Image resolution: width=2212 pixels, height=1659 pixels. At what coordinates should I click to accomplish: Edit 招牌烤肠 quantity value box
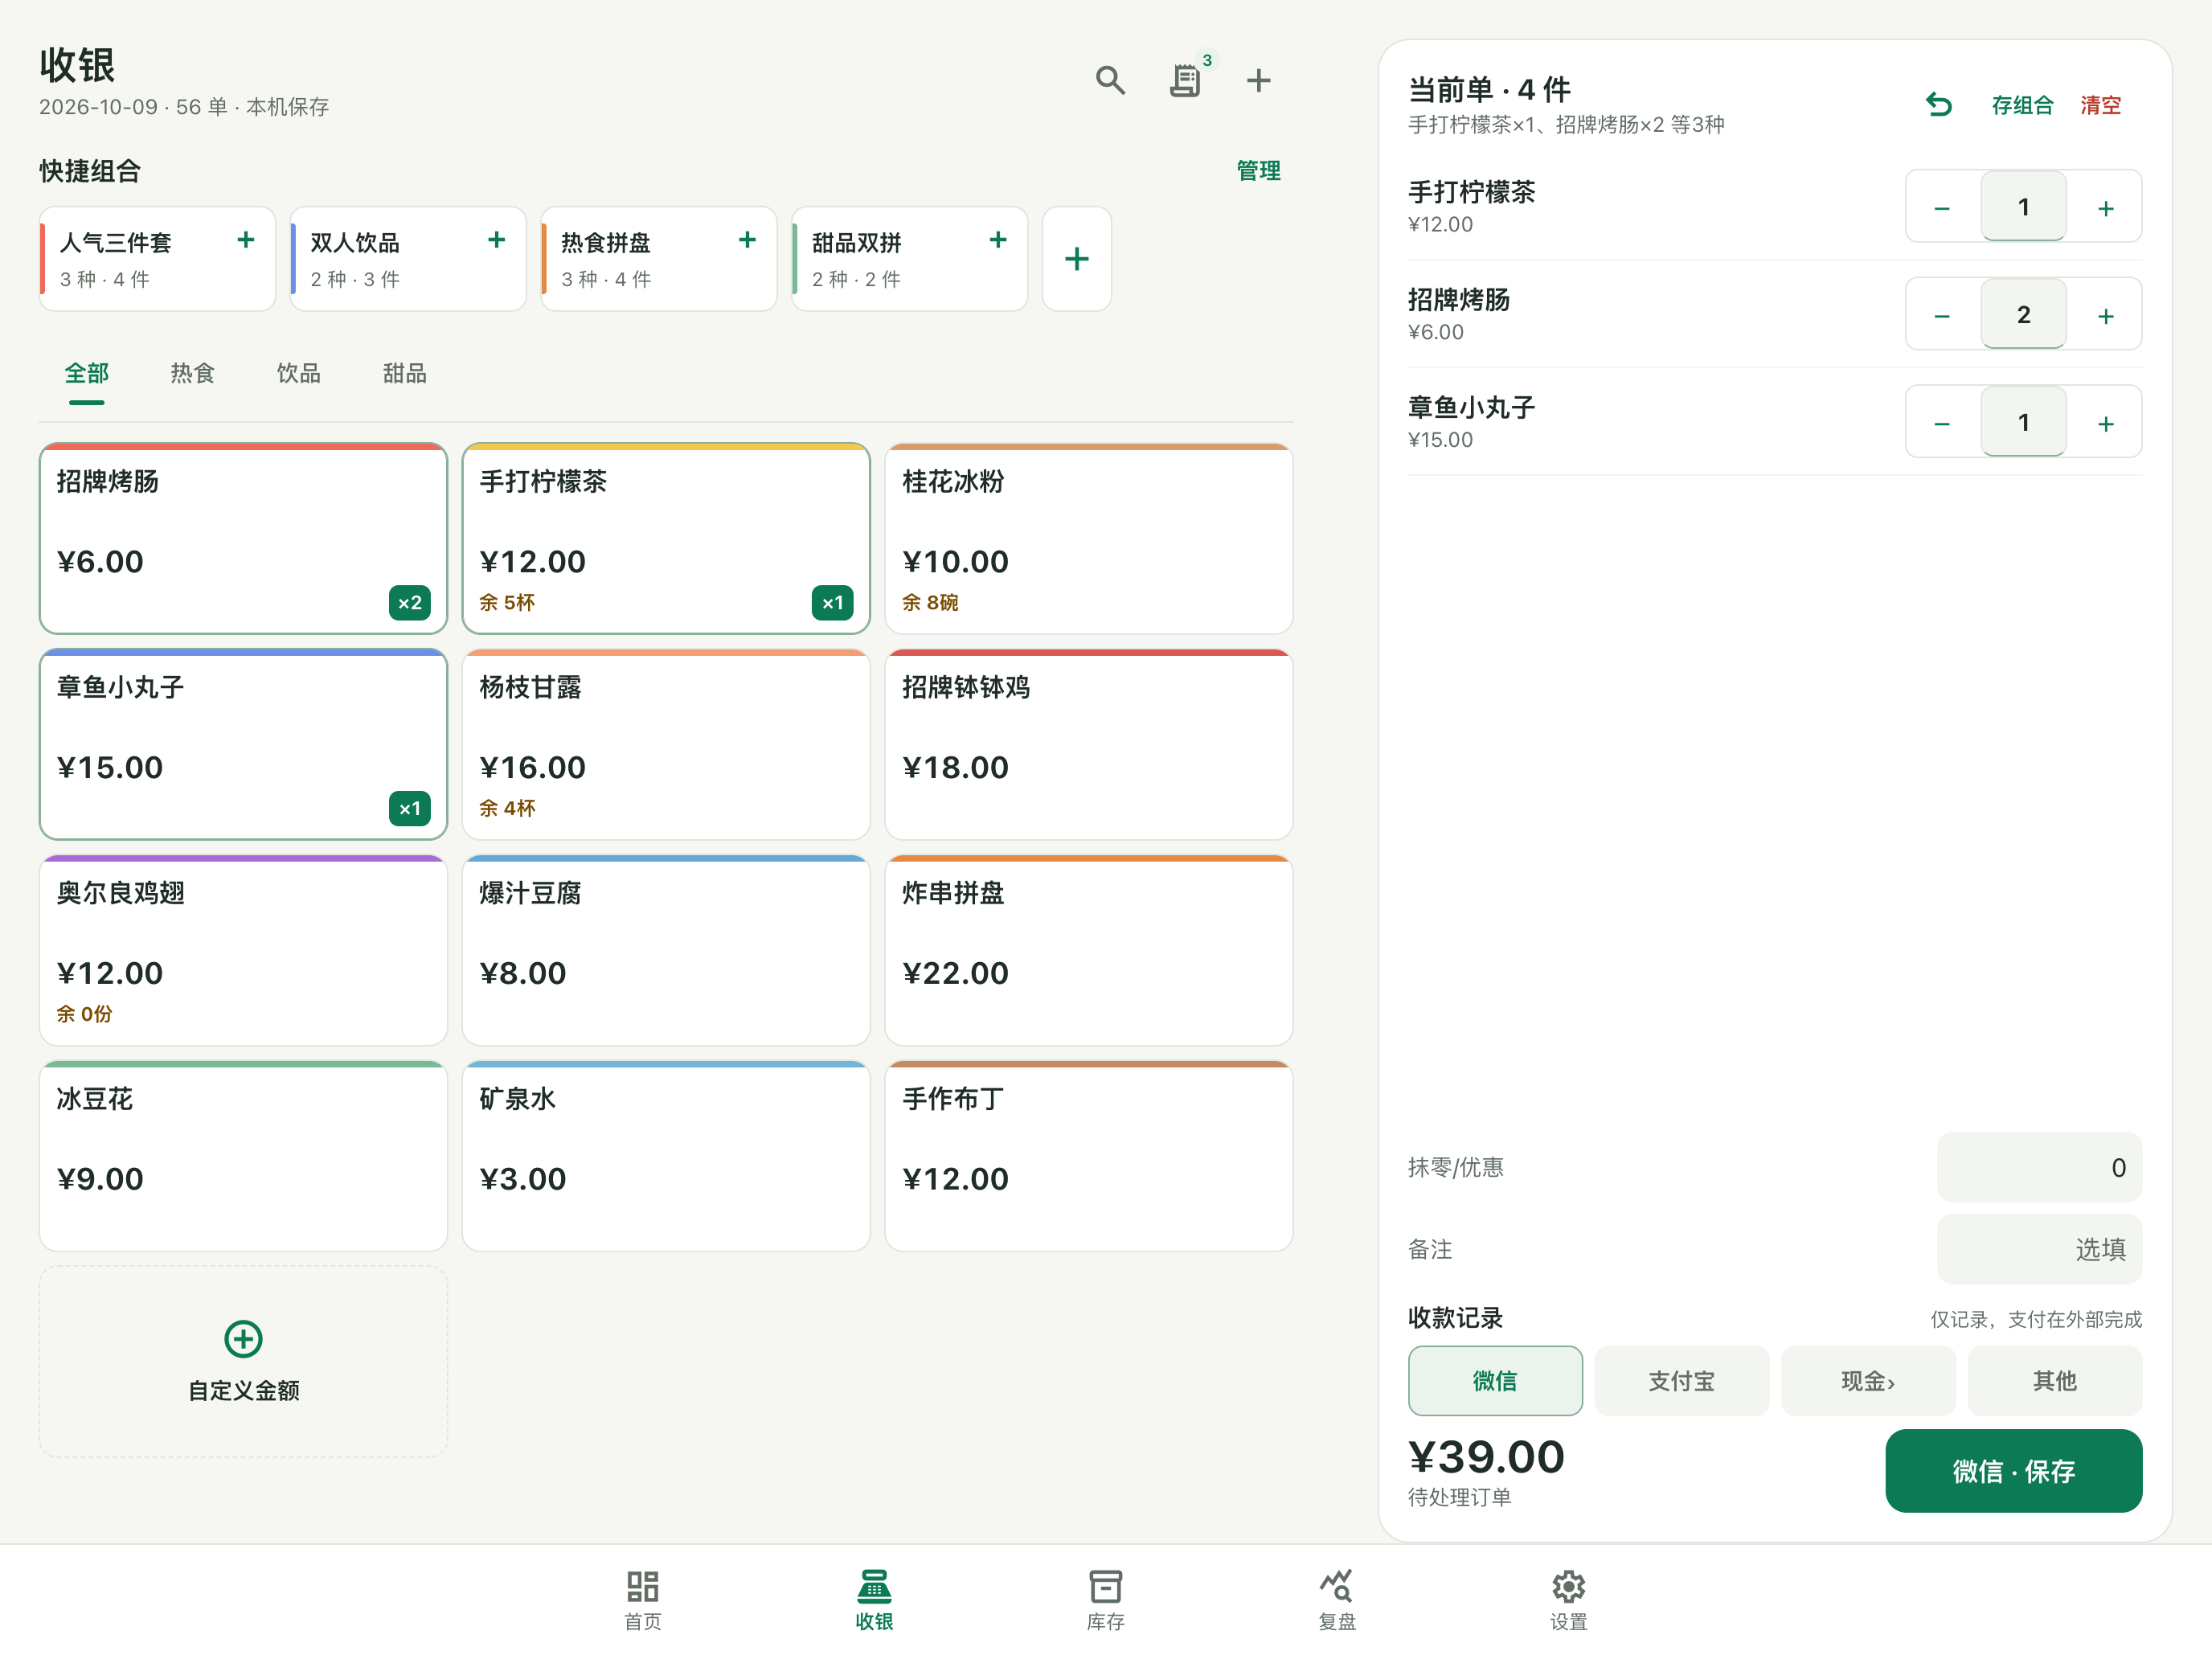pyautogui.click(x=2023, y=315)
